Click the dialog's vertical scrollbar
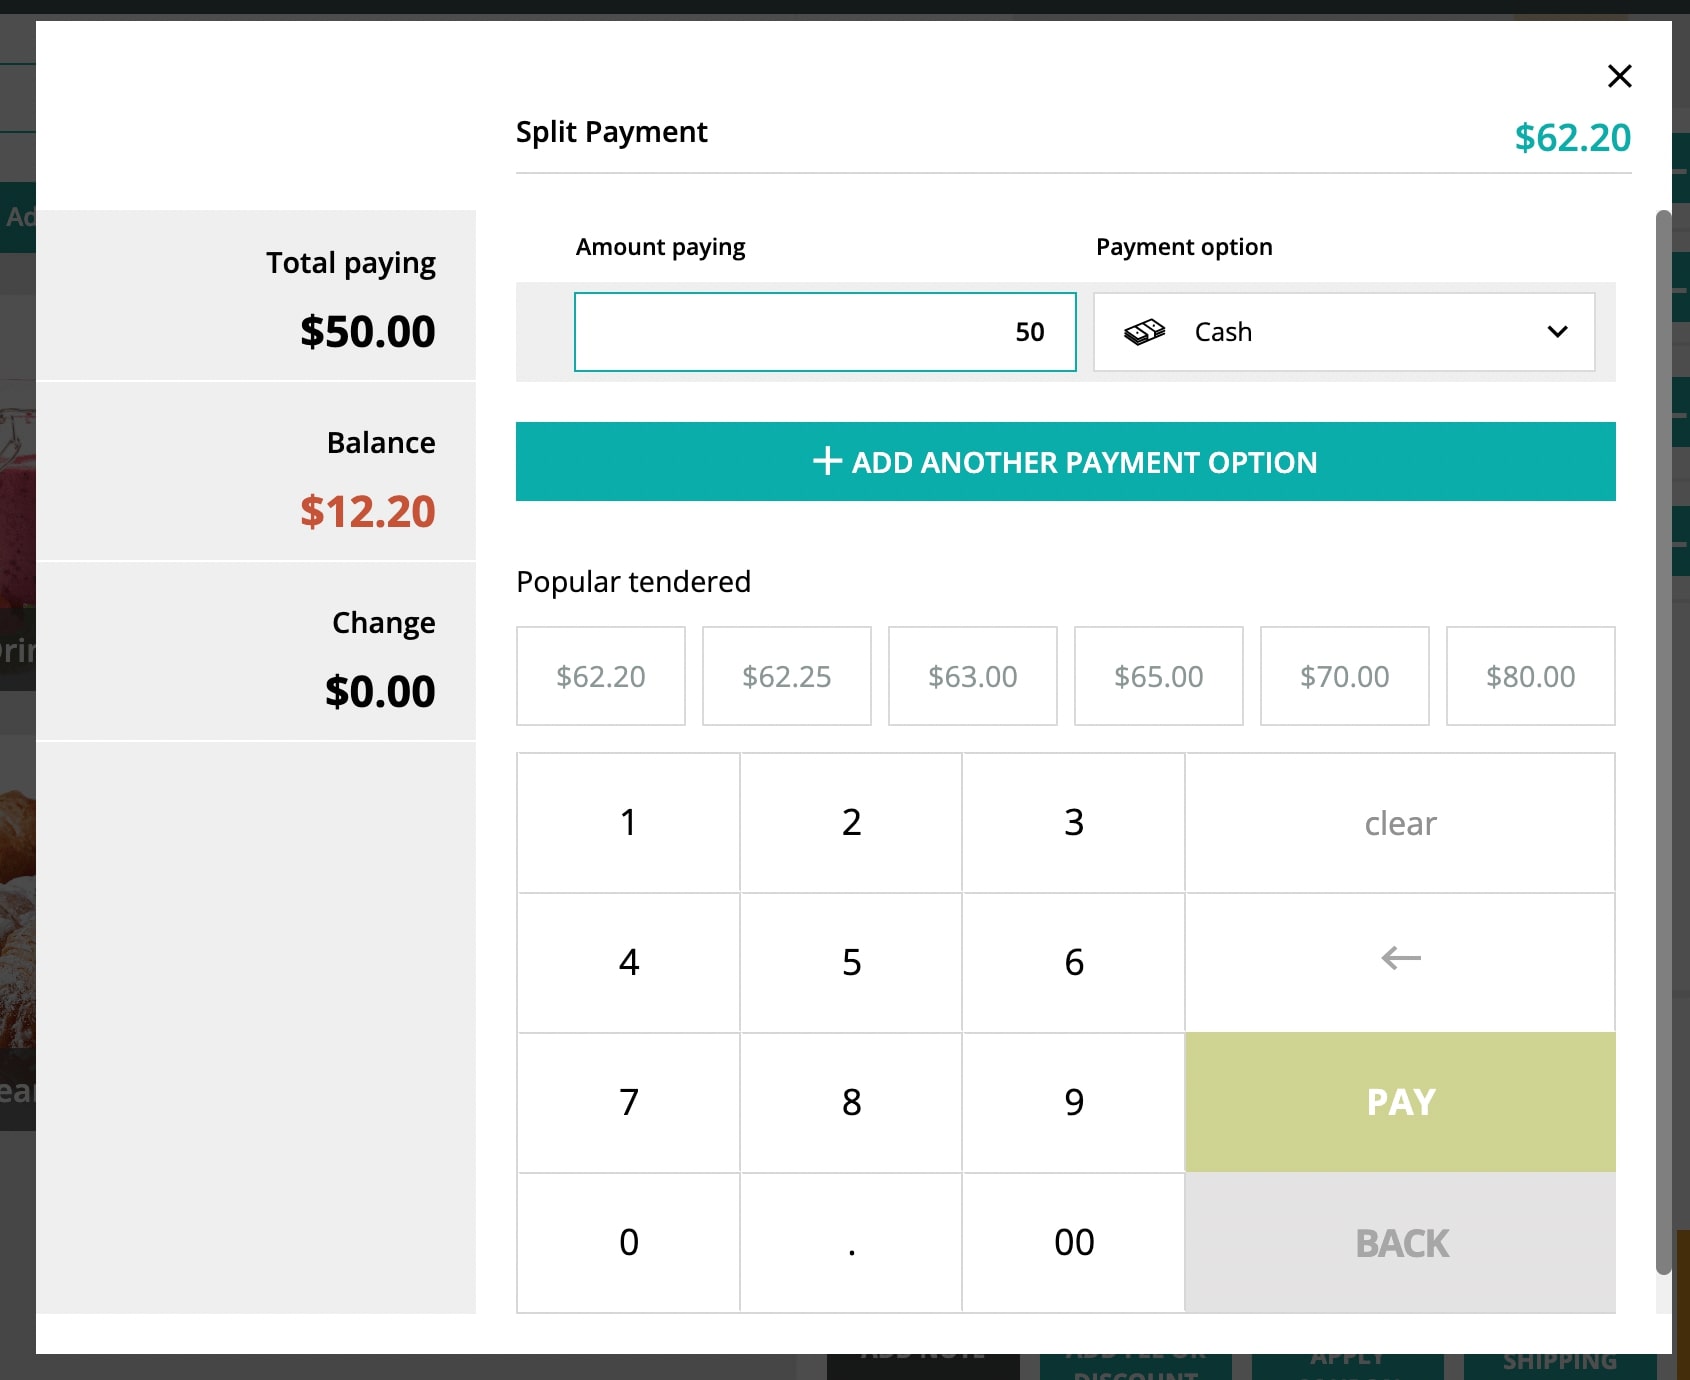The height and width of the screenshot is (1380, 1690). [x=1663, y=742]
